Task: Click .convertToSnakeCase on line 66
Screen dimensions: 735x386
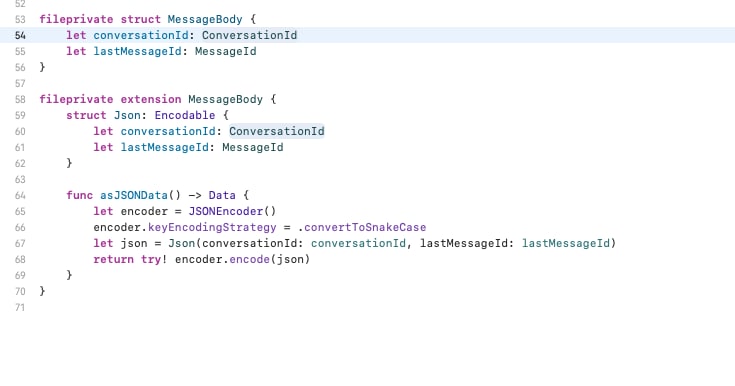Action: point(362,227)
